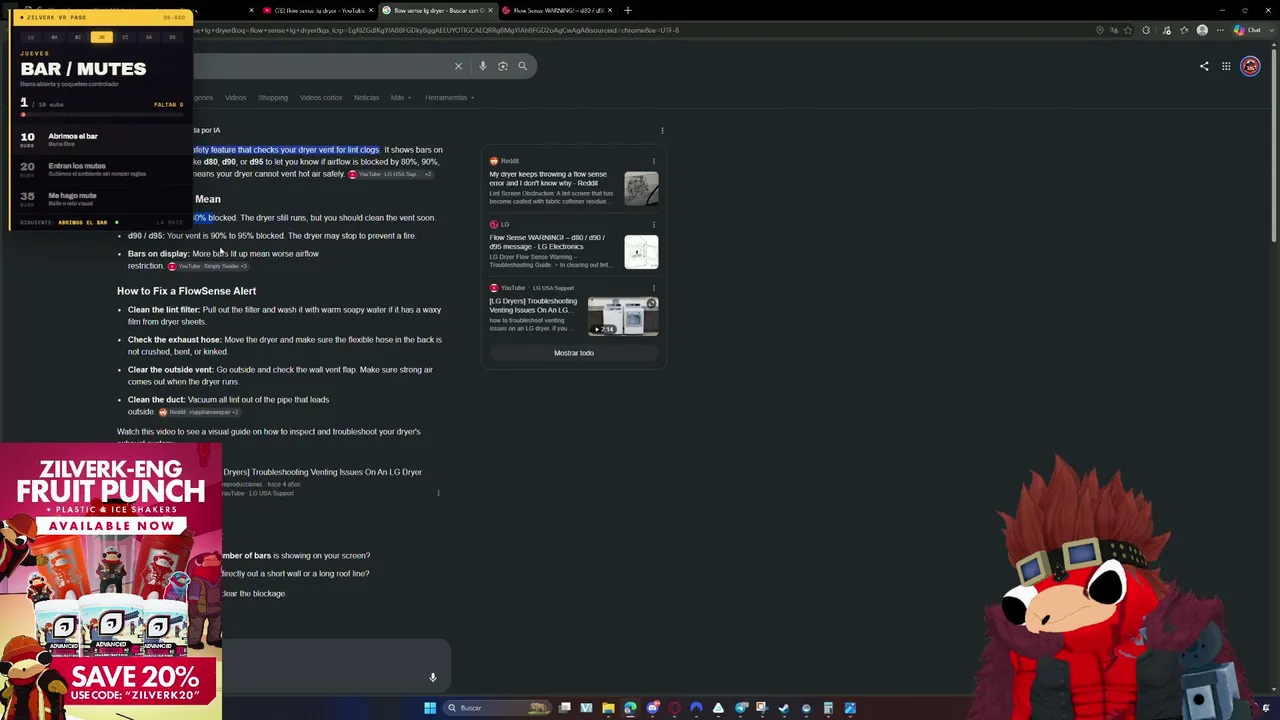Open Microsoft Edge from the taskbar
This screenshot has height=720, width=1280.
(630, 708)
